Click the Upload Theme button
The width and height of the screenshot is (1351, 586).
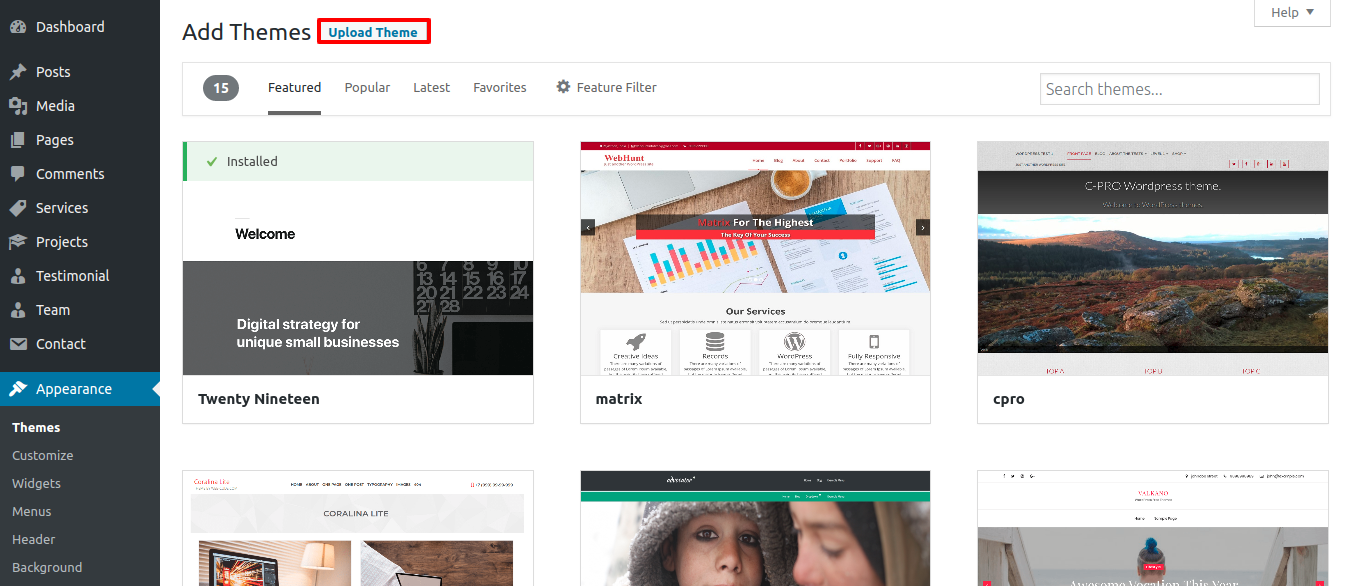(x=373, y=32)
